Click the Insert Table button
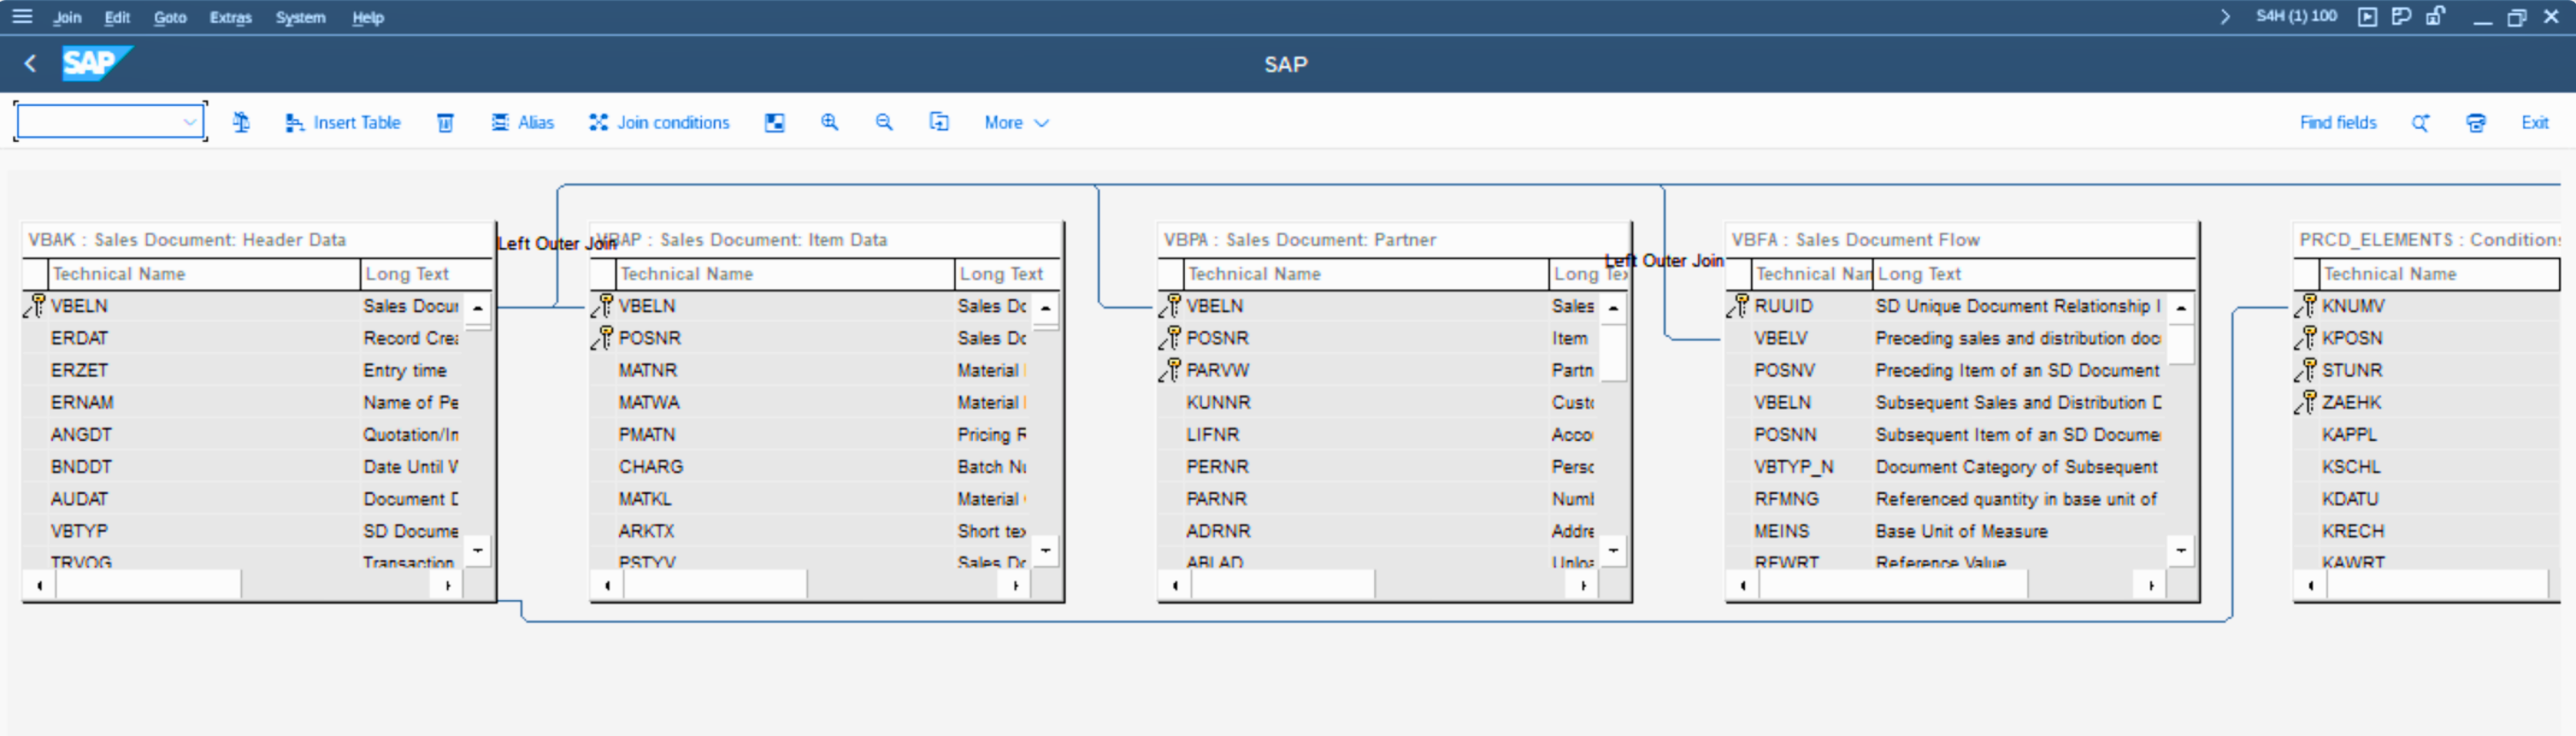The height and width of the screenshot is (736, 2576). 343,122
